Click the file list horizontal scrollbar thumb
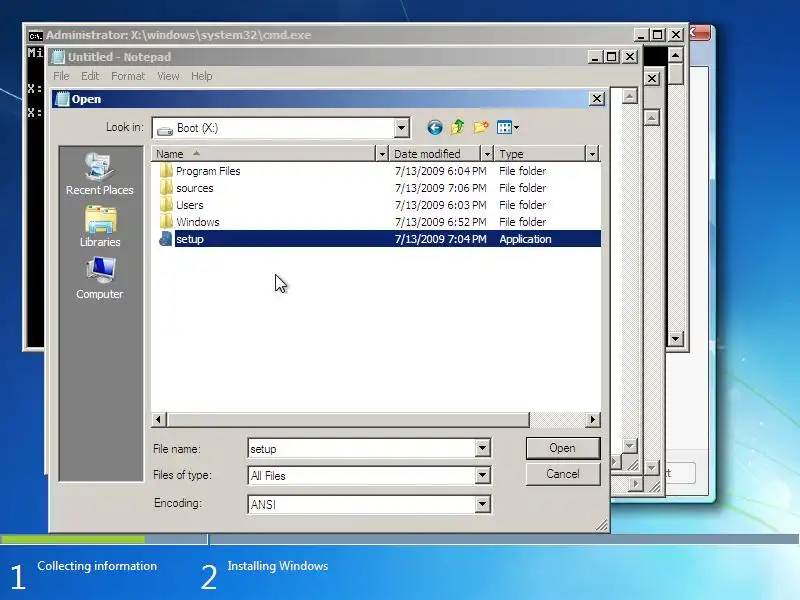Viewport: 800px width, 600px height. tap(348, 419)
